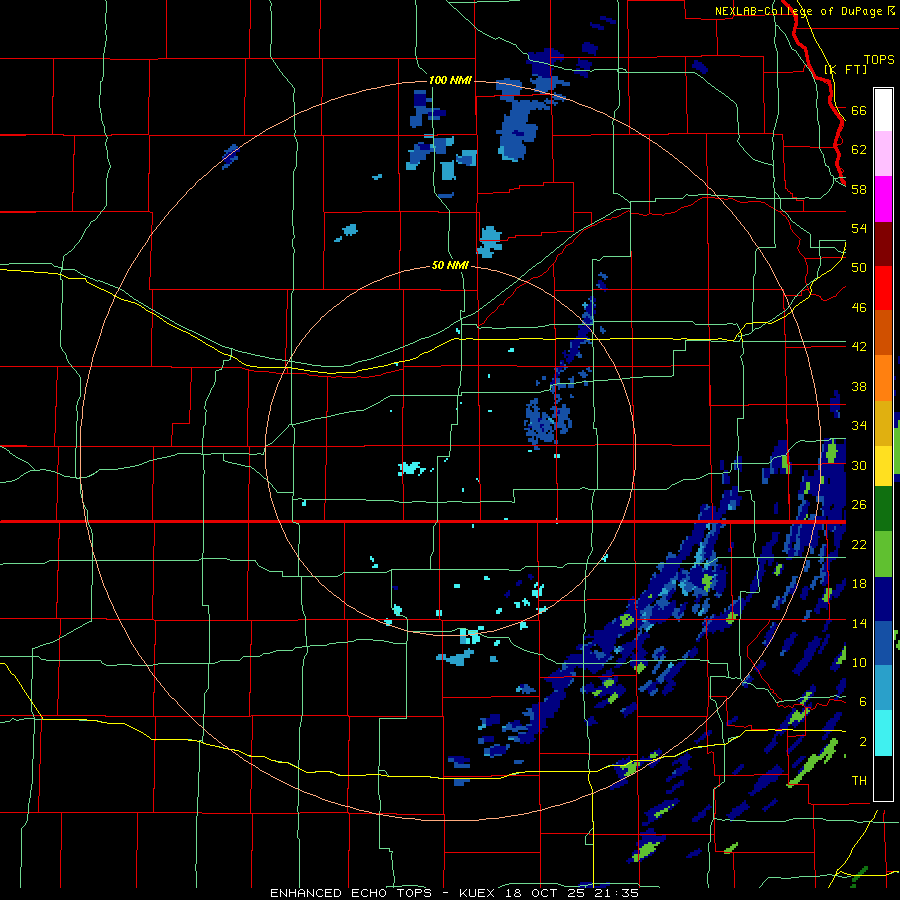Pick the magenta legend swatch
This screenshot has width=900, height=900.
click(x=883, y=199)
